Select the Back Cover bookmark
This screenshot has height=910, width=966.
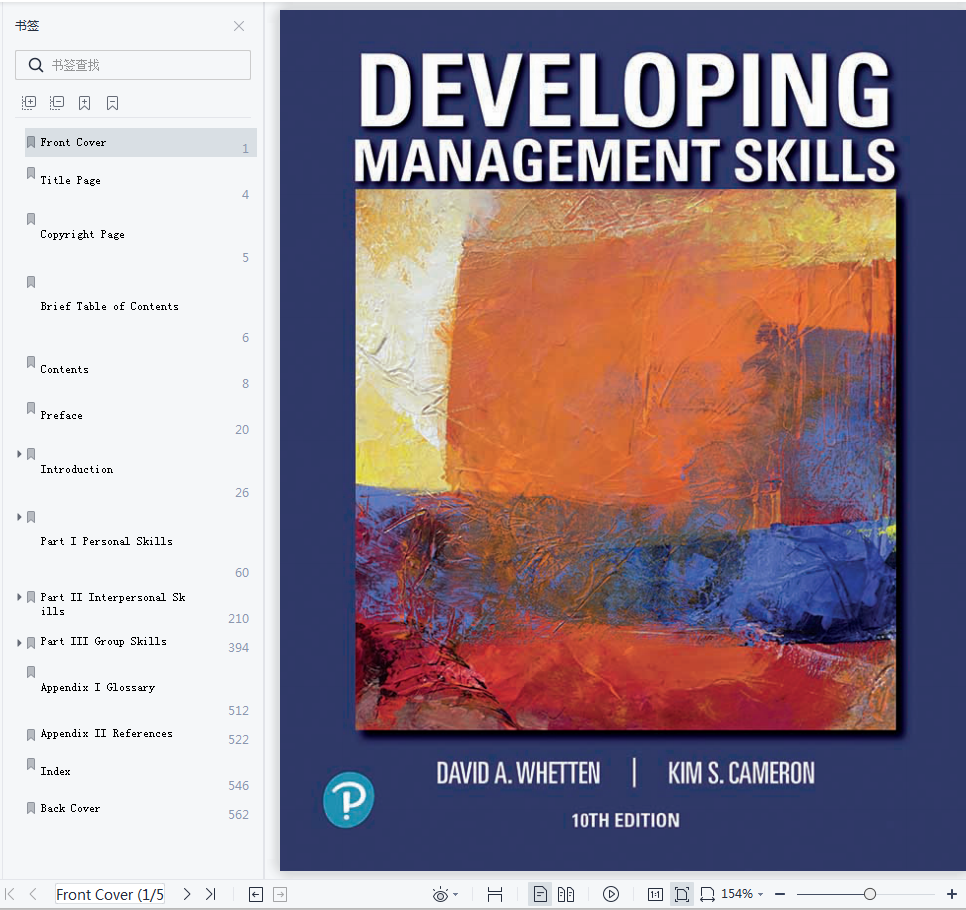pyautogui.click(x=70, y=808)
